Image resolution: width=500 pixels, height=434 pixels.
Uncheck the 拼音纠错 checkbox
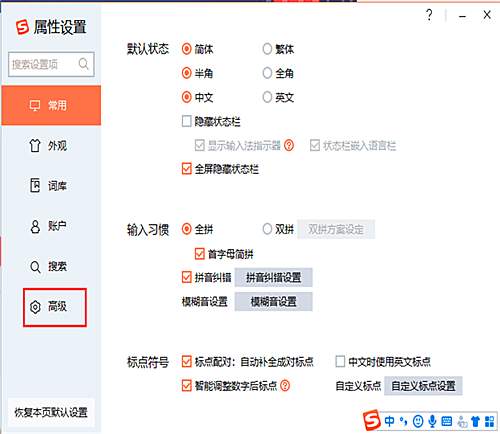(x=186, y=277)
